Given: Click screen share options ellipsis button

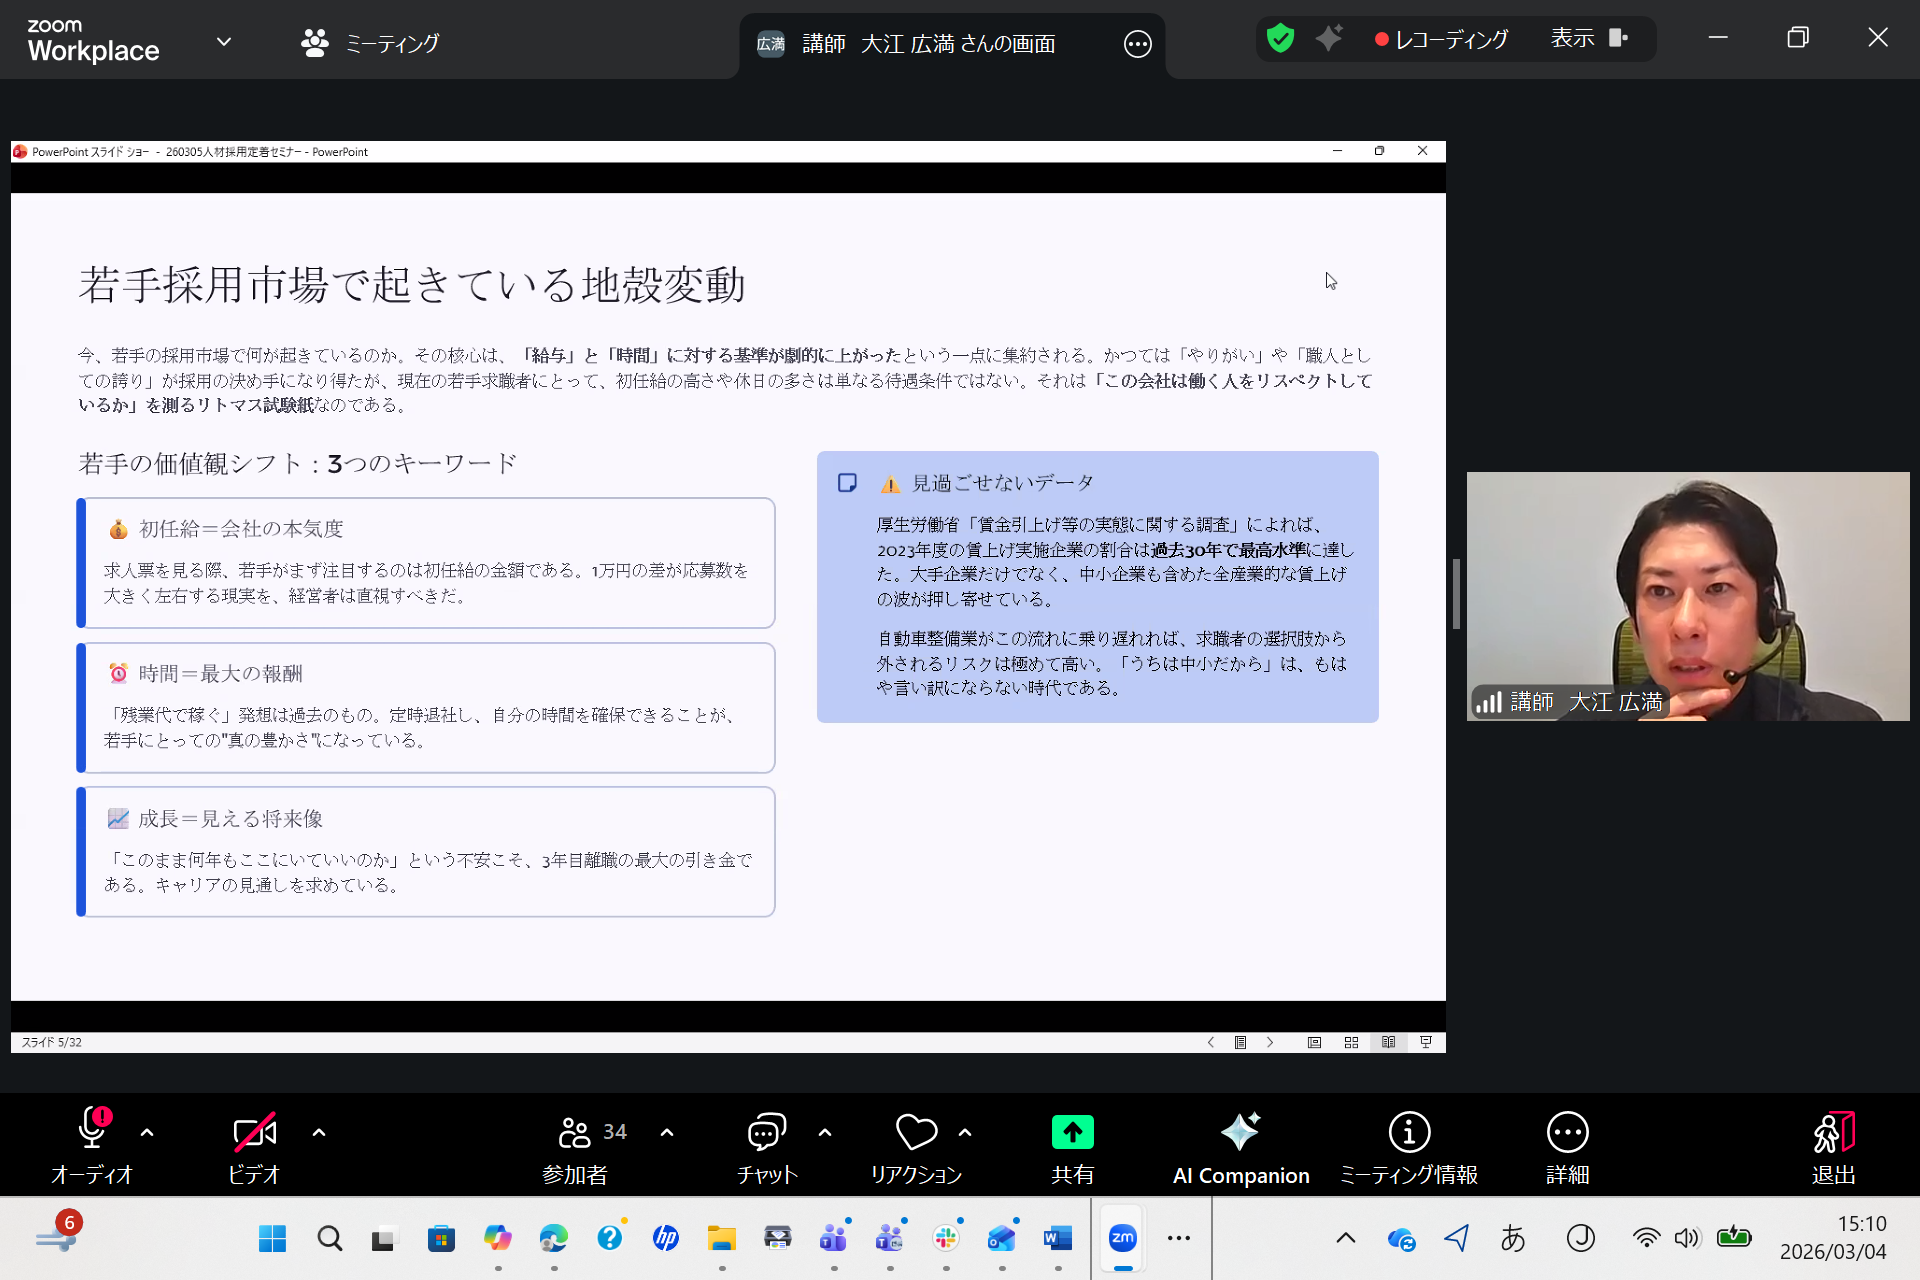Looking at the screenshot, I should (1137, 44).
